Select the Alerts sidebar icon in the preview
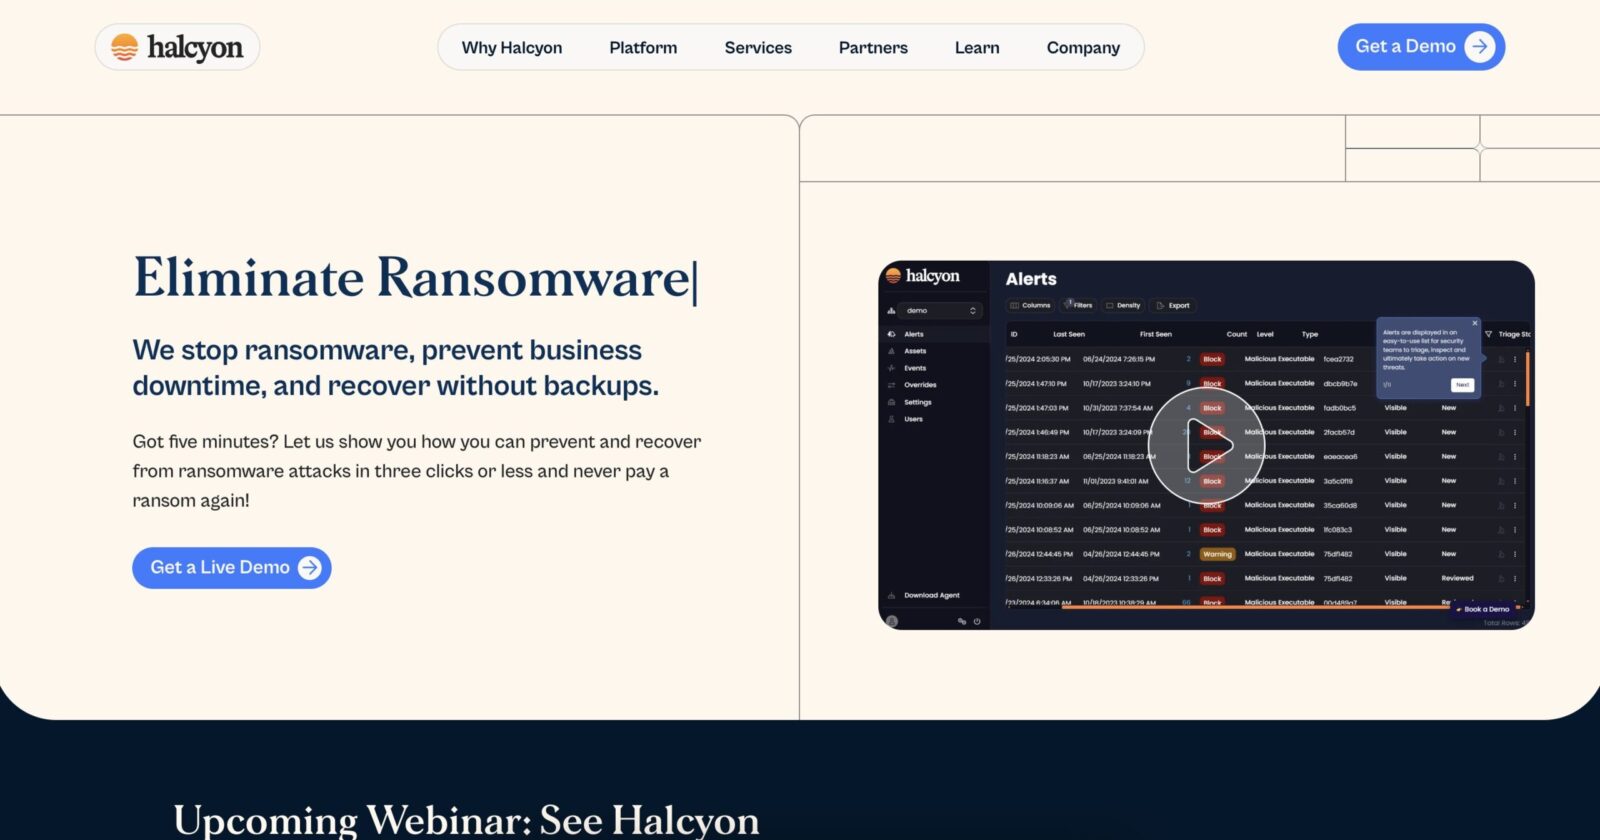This screenshot has width=1600, height=840. [x=891, y=334]
